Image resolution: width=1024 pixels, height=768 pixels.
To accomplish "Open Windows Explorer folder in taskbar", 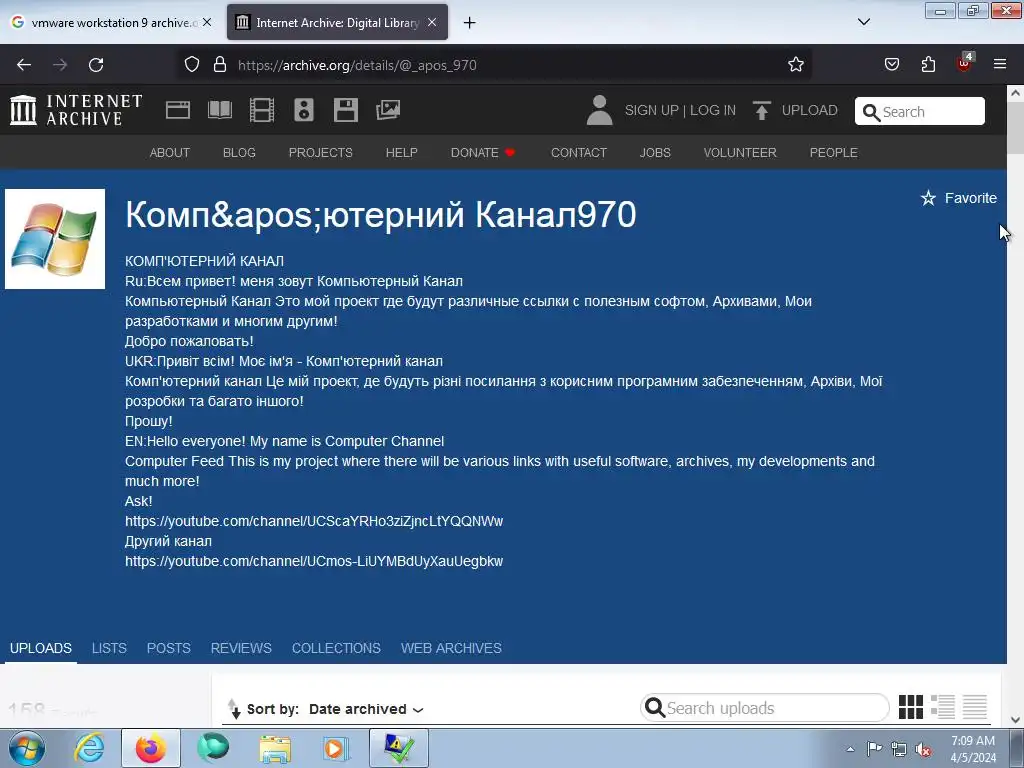I will click(275, 748).
